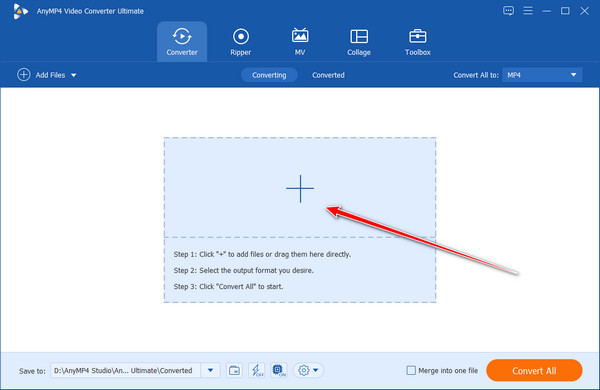Viewport: 600px width, 390px height.
Task: Click the large plus to add files
Action: point(300,188)
